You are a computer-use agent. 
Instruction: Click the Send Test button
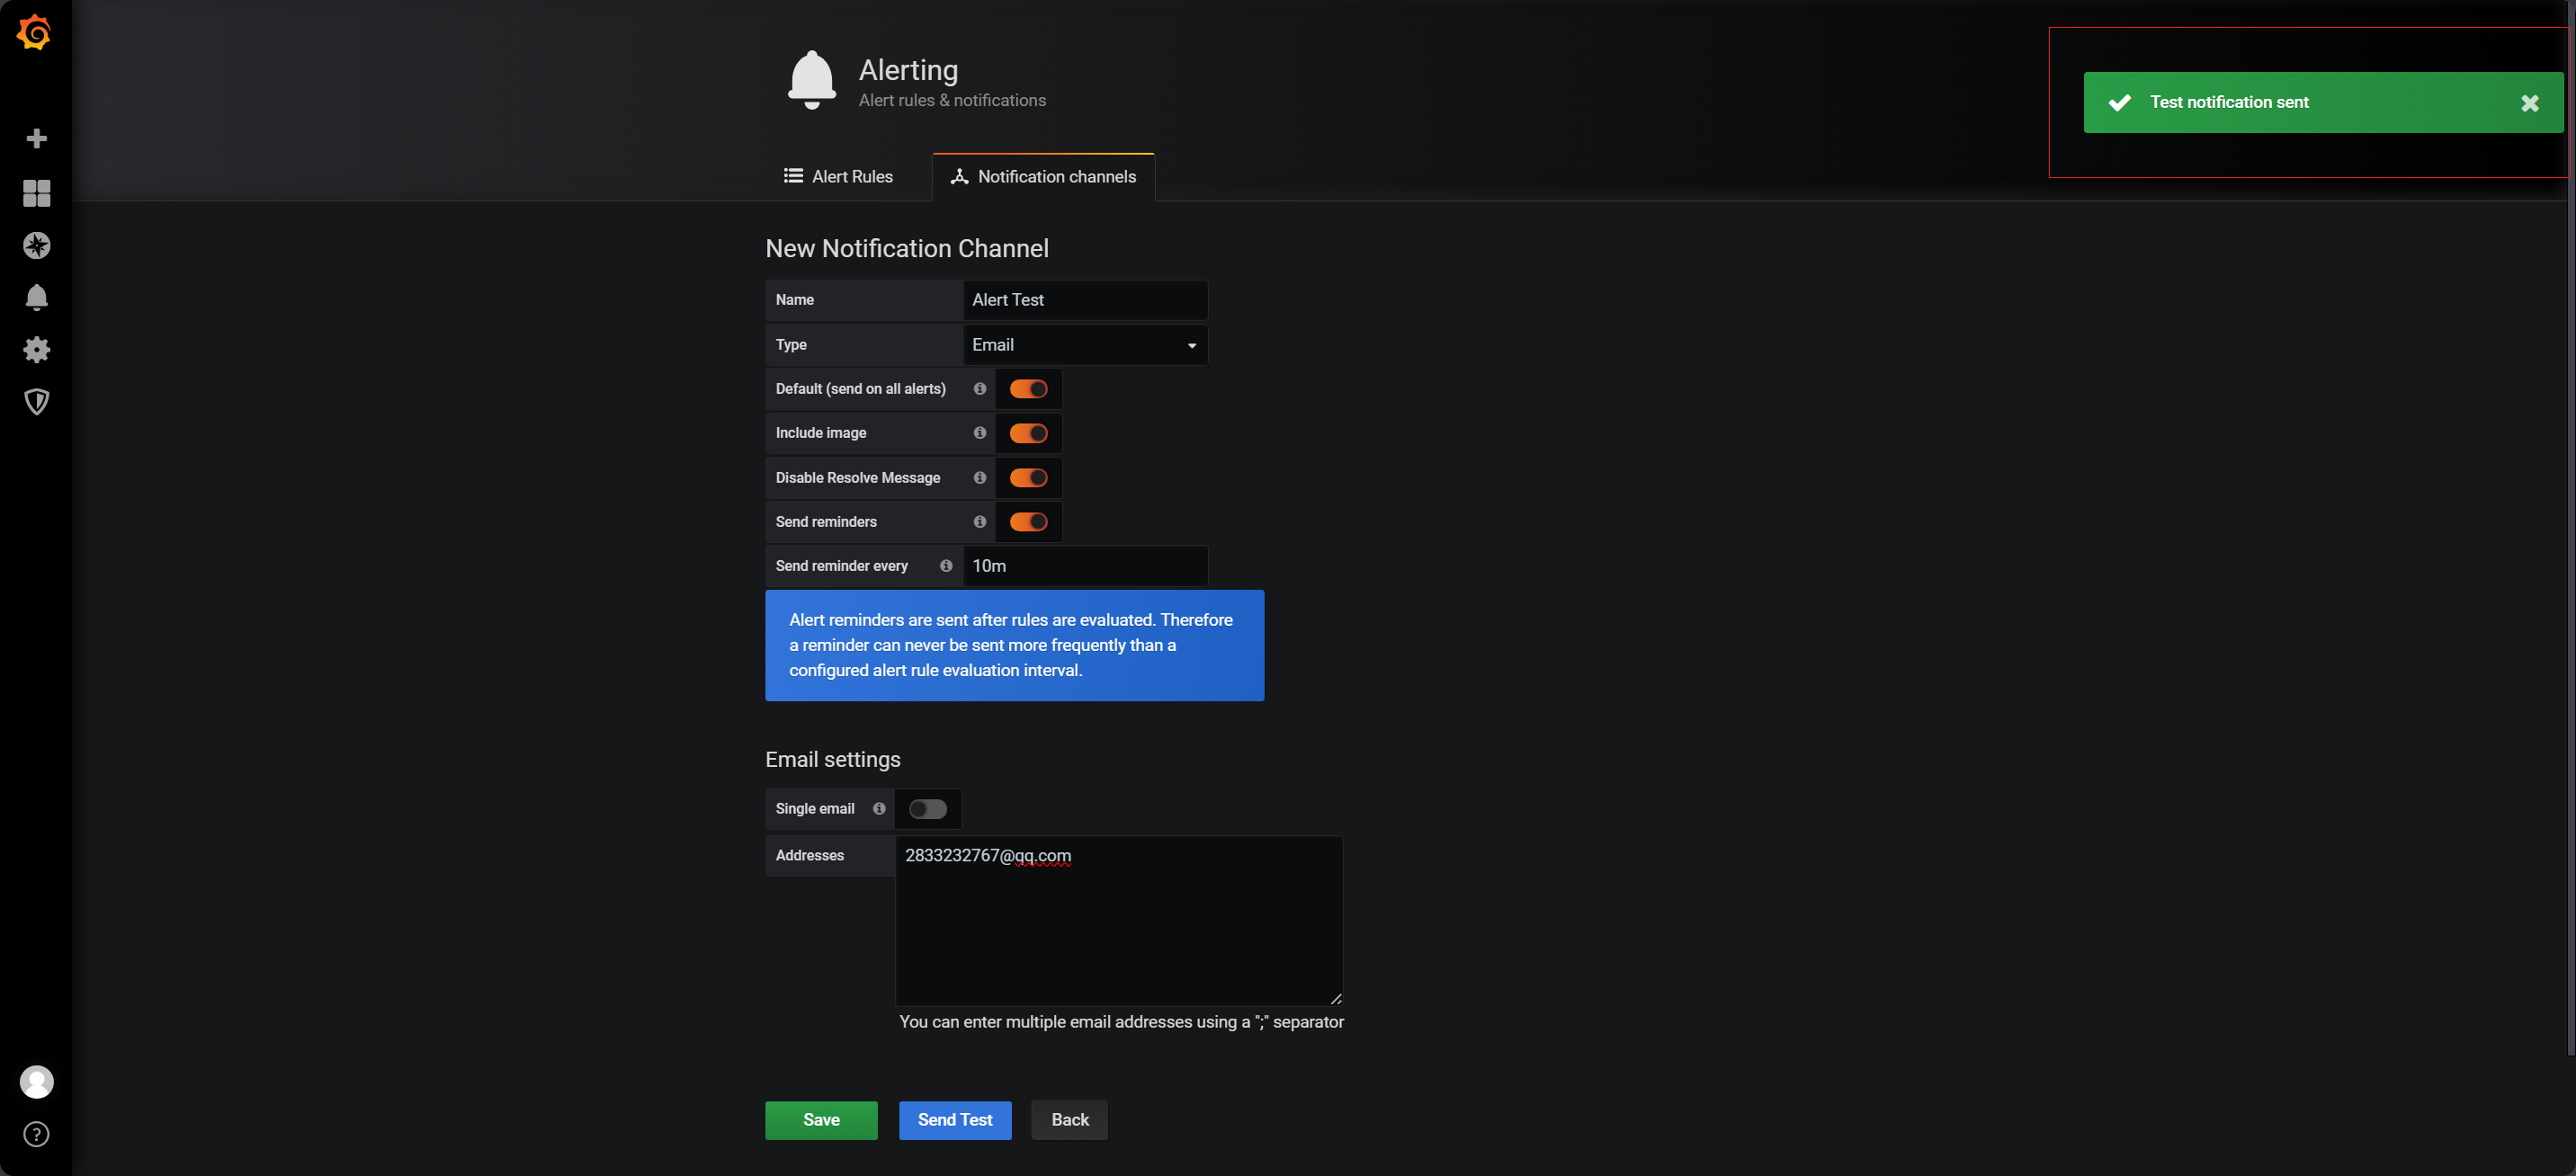[x=954, y=1120]
